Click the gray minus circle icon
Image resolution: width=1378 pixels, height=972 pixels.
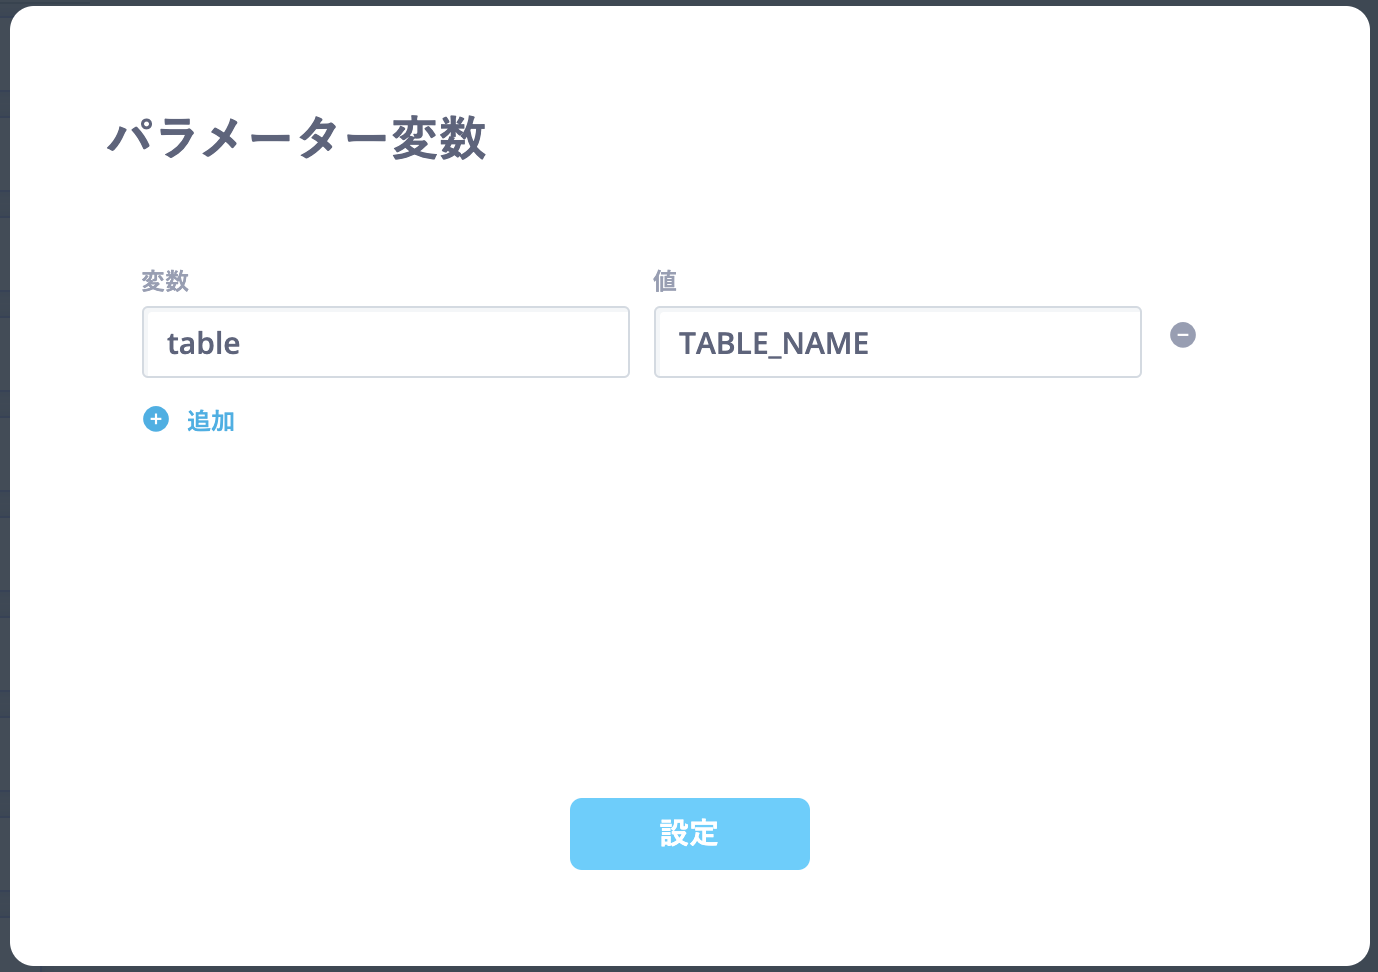pos(1183,335)
